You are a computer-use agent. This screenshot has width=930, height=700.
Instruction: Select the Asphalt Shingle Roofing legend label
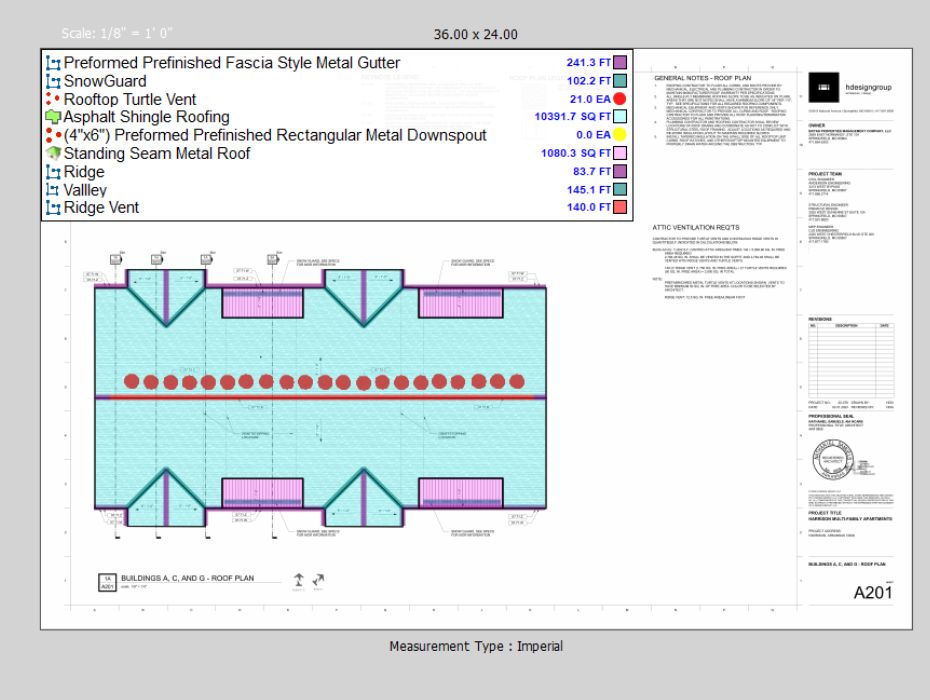146,117
